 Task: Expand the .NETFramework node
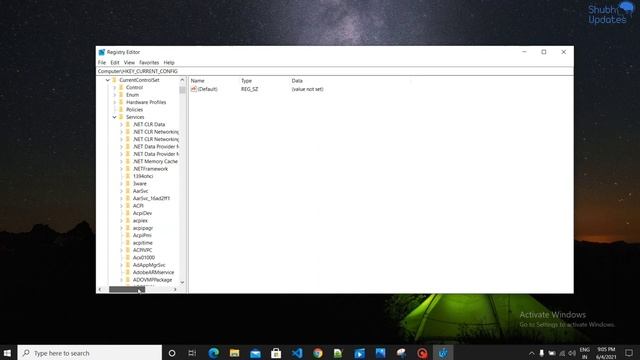(x=122, y=169)
